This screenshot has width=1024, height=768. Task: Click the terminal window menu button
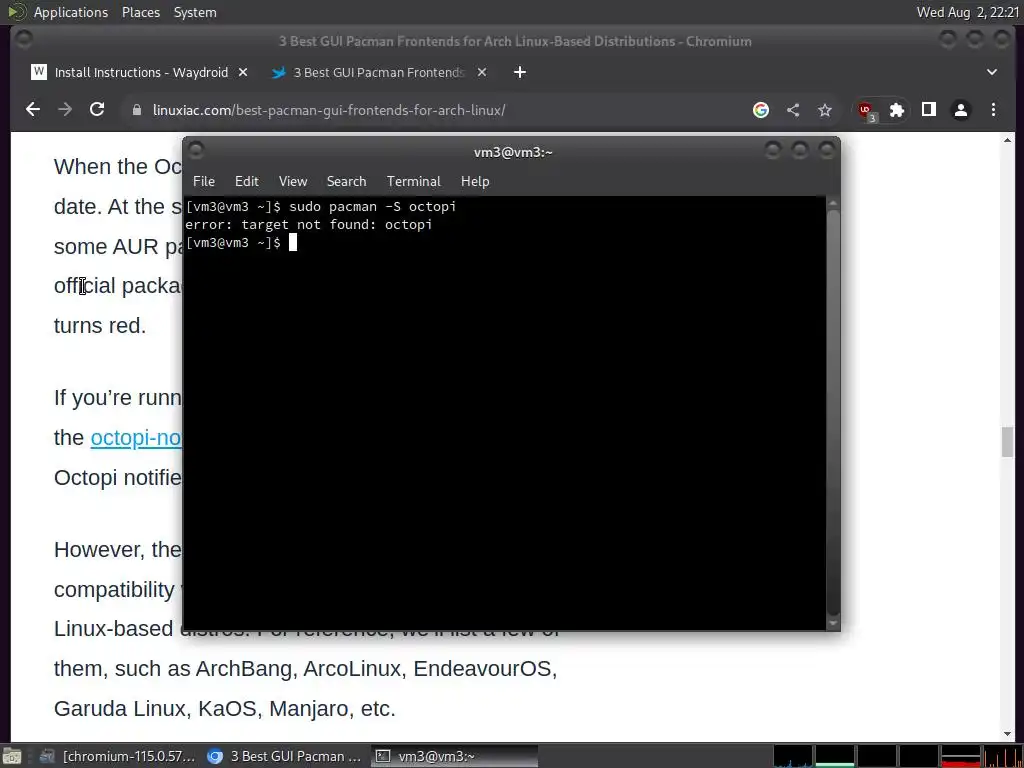196,151
